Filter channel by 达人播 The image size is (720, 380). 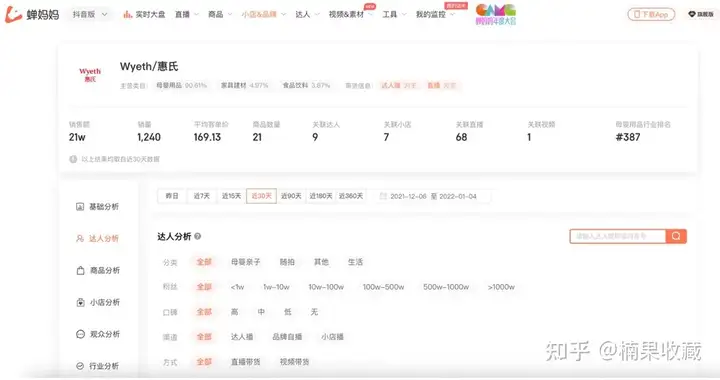tap(242, 336)
